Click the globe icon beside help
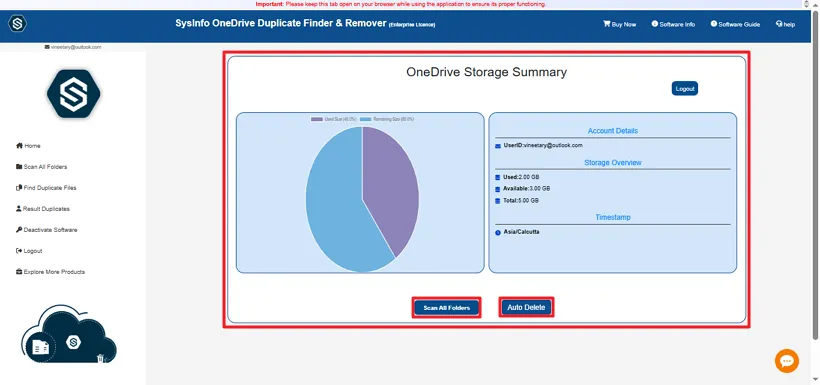Viewport: 820px width, 385px height. (779, 24)
